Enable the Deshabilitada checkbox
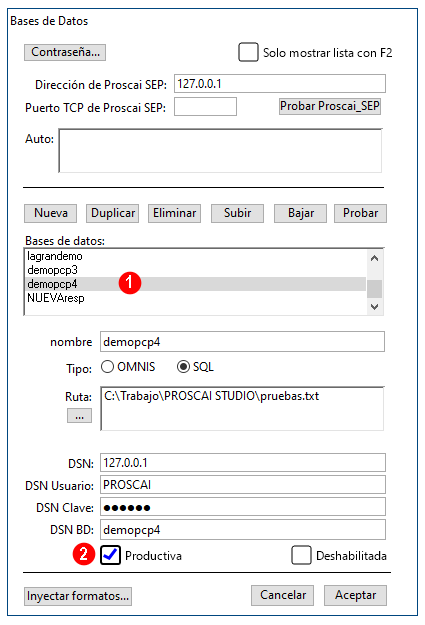The height and width of the screenshot is (625, 425). point(301,555)
